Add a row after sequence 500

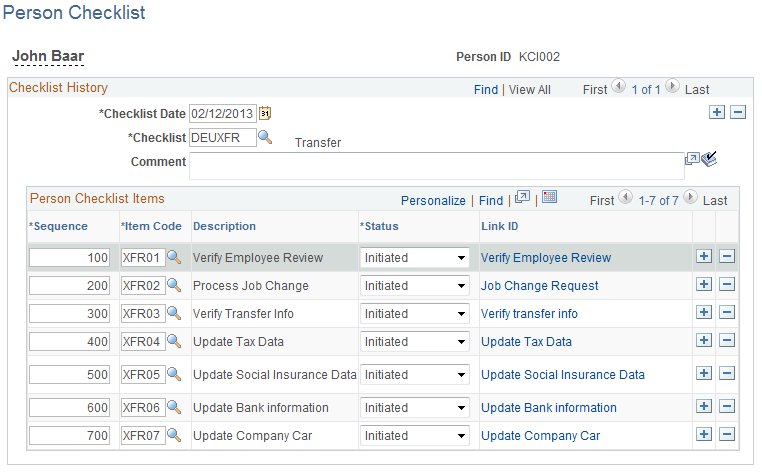click(704, 373)
